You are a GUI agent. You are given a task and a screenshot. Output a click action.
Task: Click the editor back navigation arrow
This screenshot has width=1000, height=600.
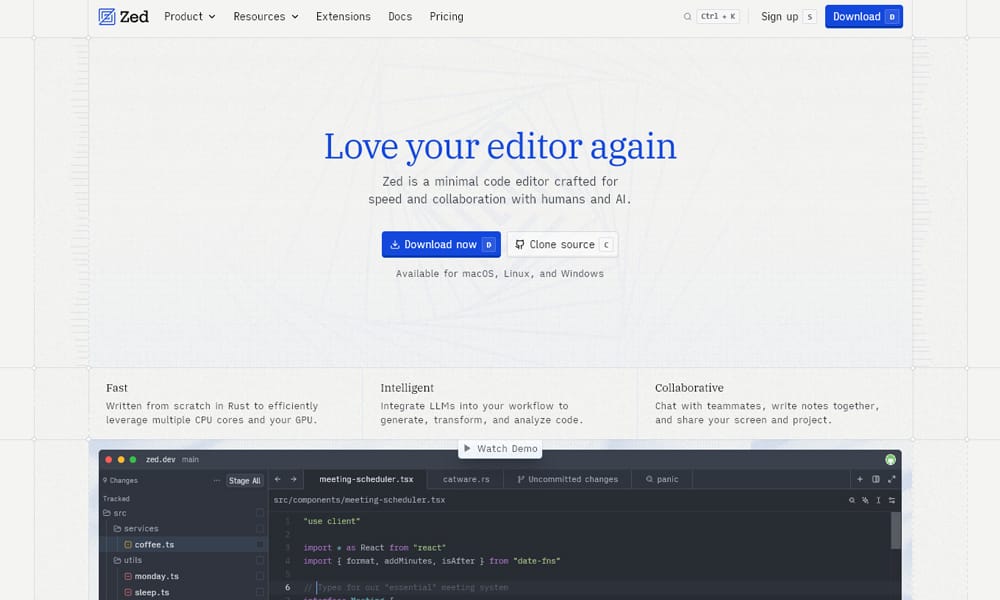coord(276,479)
